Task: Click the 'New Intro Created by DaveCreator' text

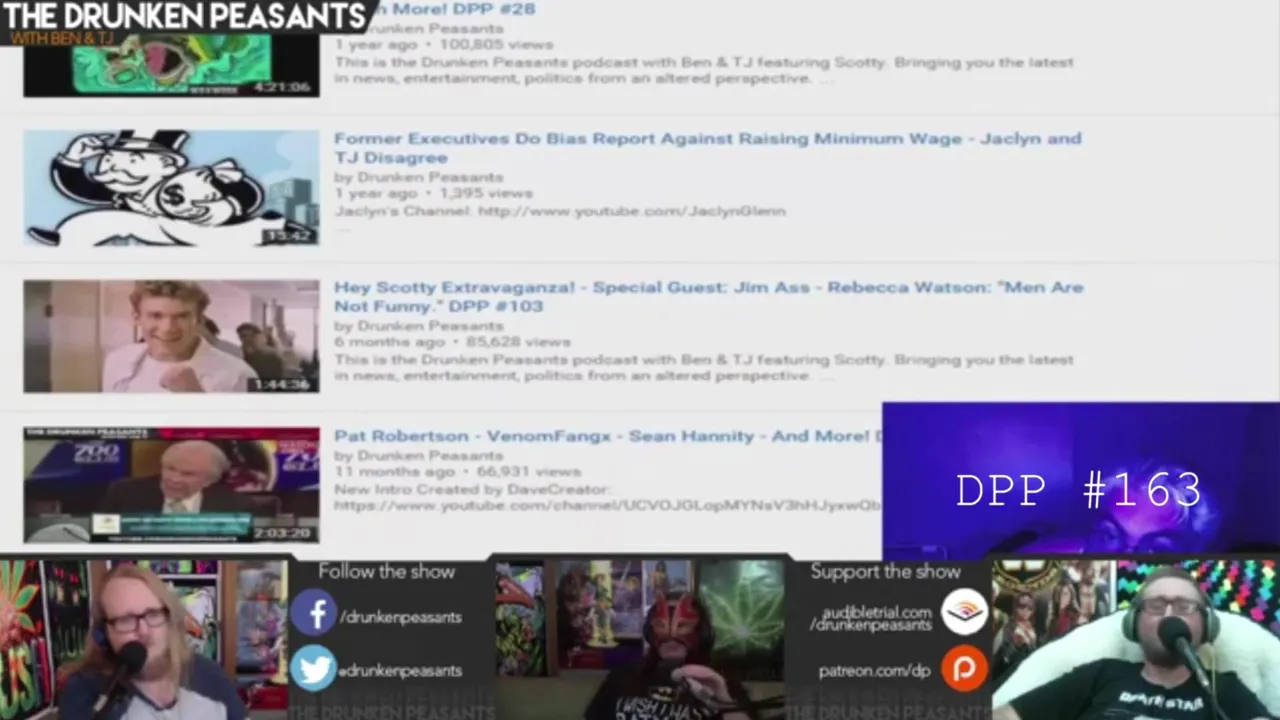Action: (471, 489)
